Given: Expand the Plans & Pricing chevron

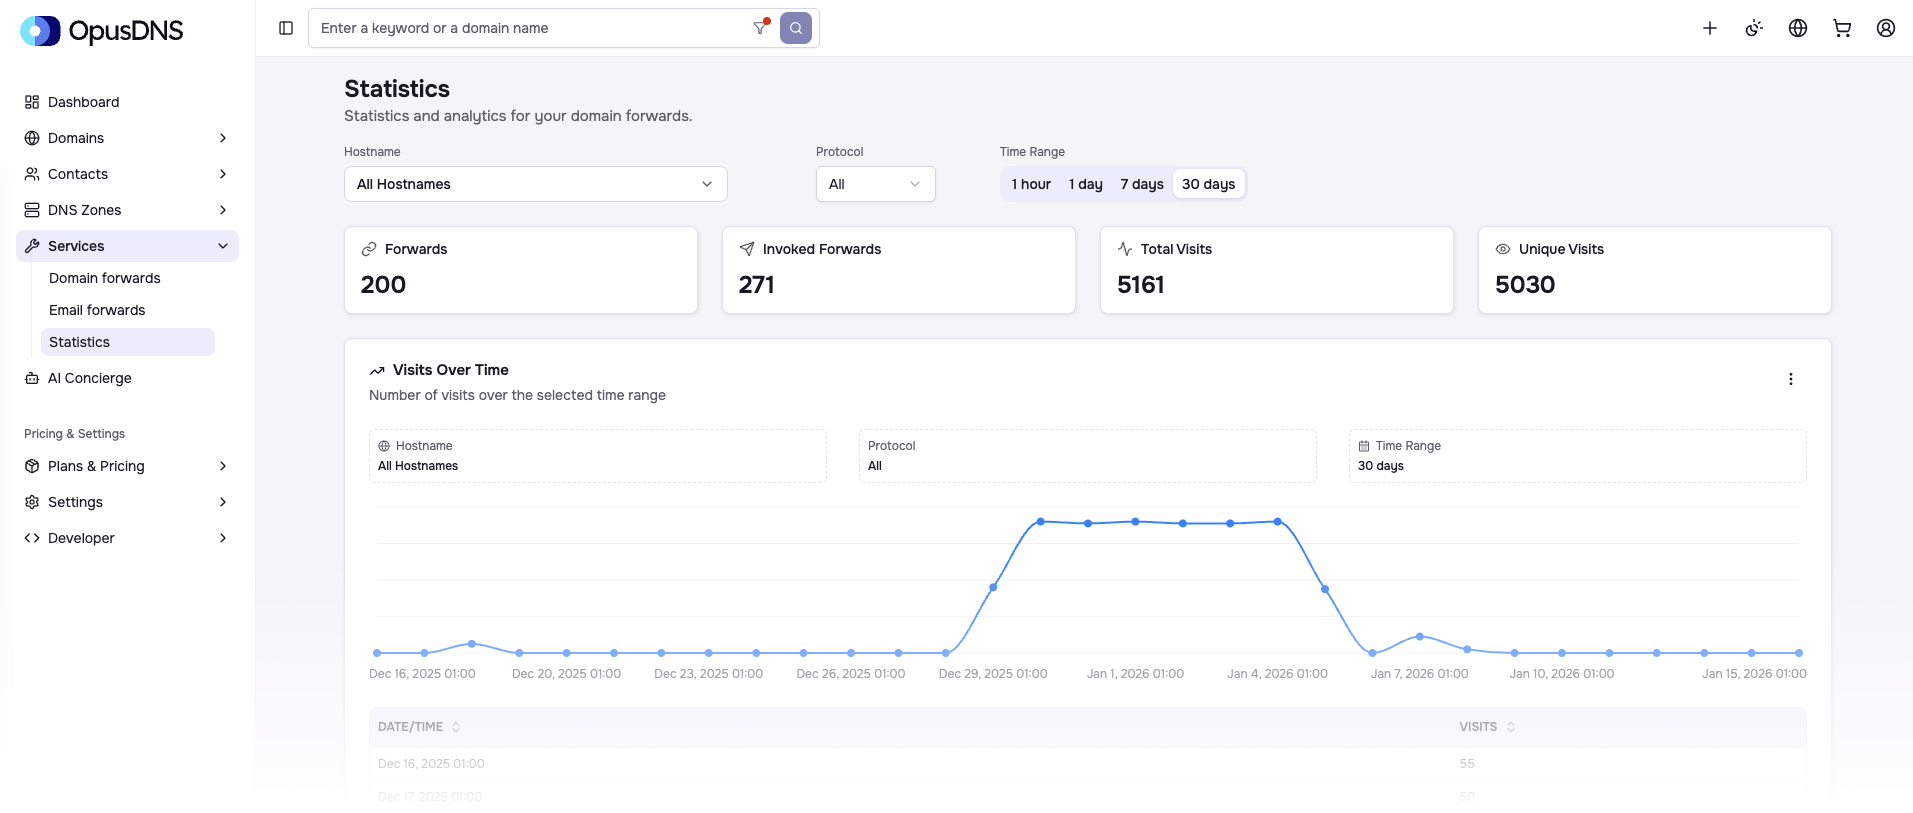Looking at the screenshot, I should coord(223,466).
